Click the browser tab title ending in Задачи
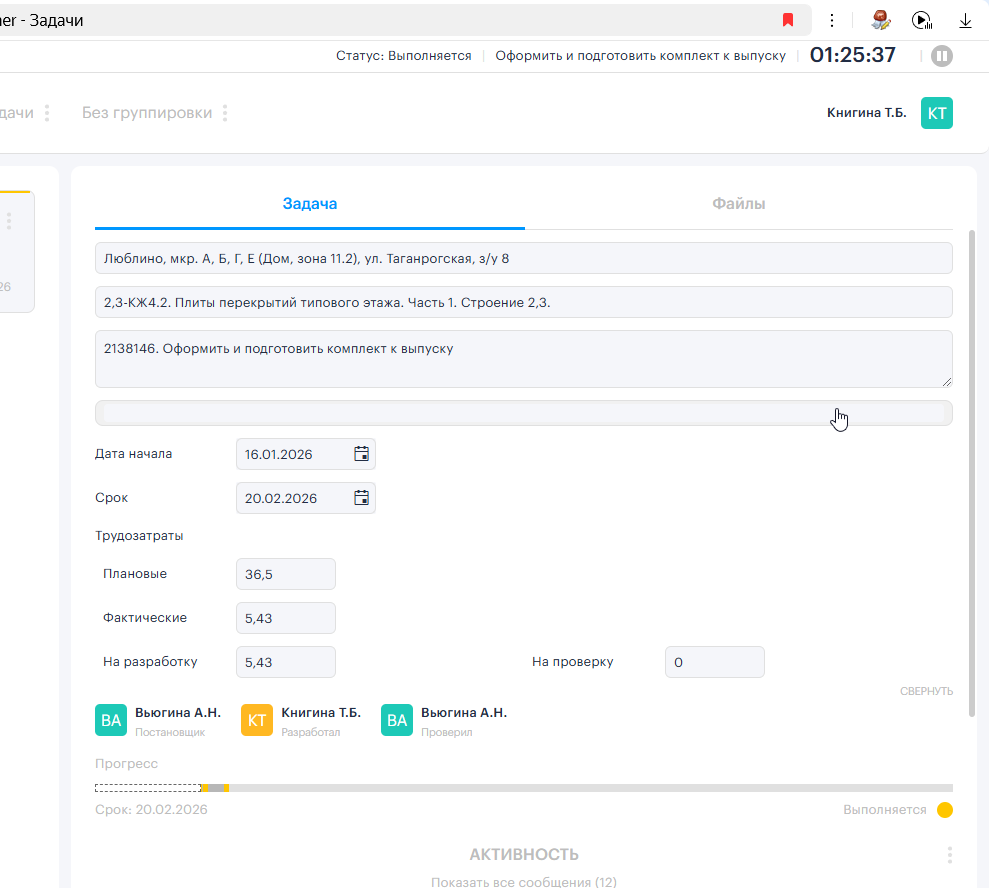Screen dimensions: 989x888 pos(42,20)
